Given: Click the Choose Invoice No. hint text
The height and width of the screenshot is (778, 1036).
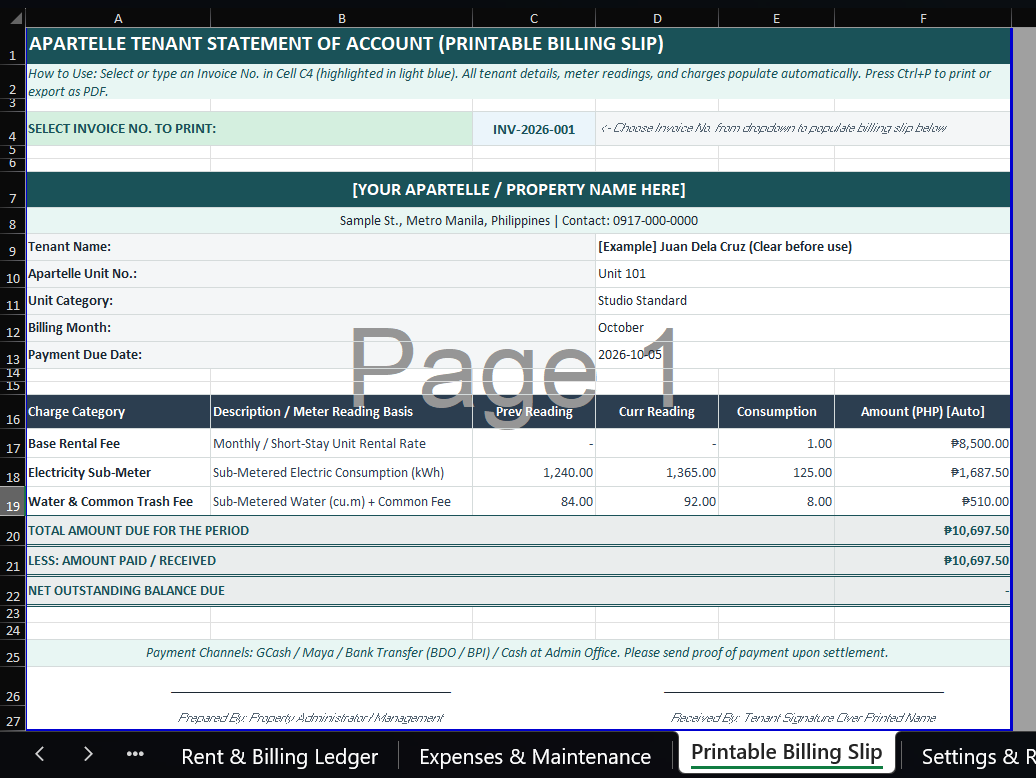Looking at the screenshot, I should [x=773, y=128].
